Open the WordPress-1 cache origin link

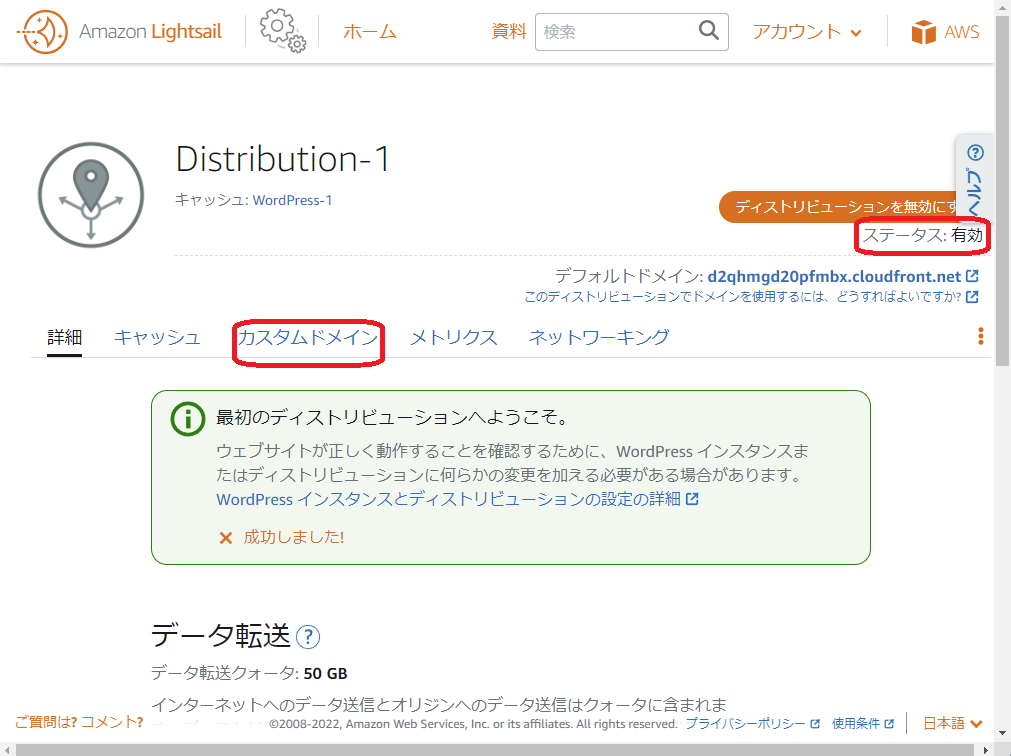[292, 200]
